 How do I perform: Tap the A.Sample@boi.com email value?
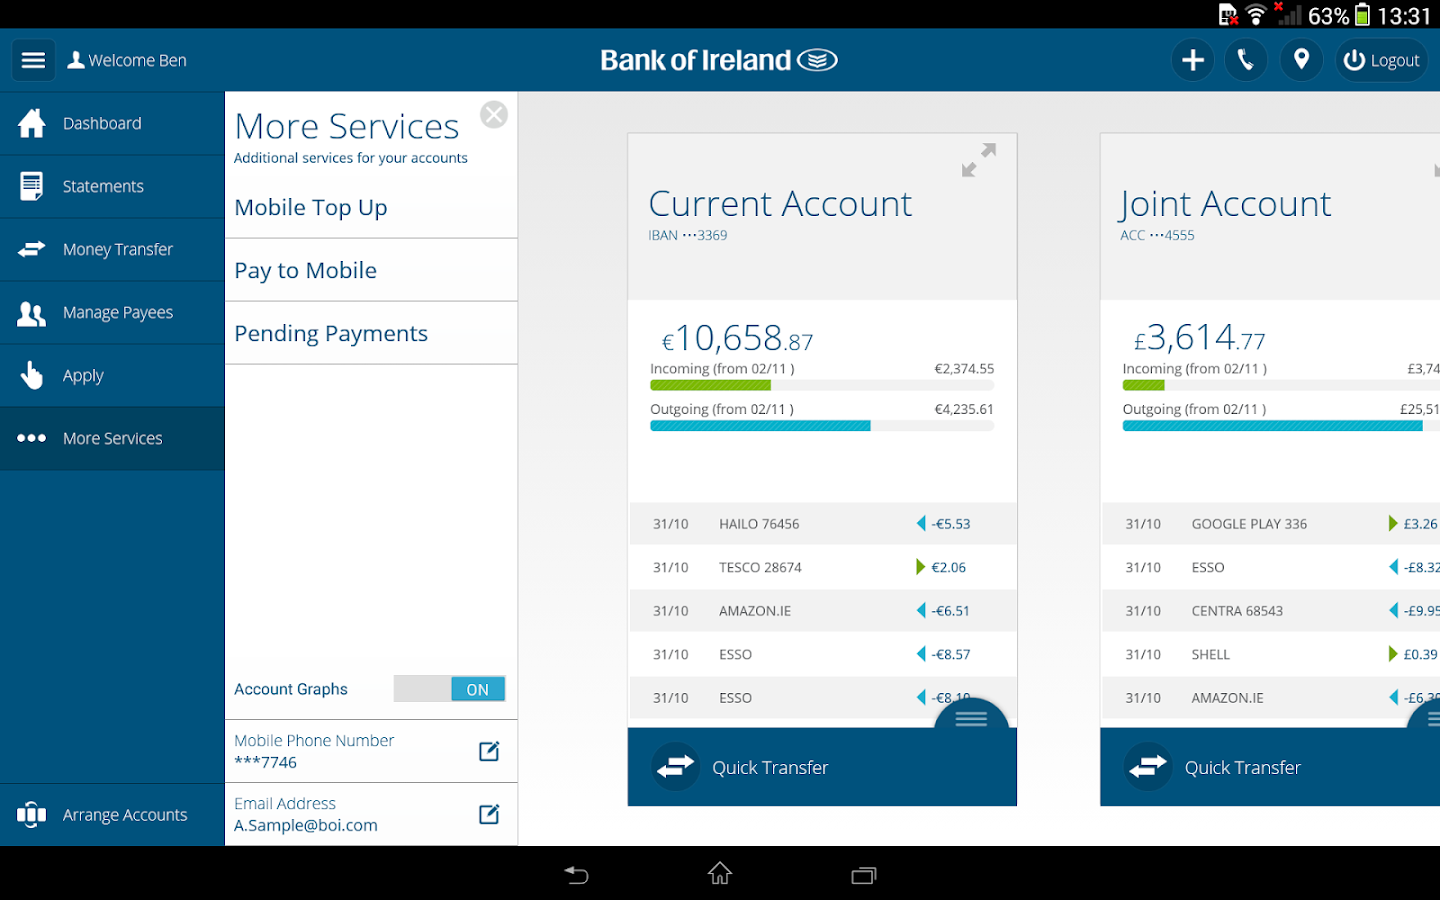click(x=306, y=825)
